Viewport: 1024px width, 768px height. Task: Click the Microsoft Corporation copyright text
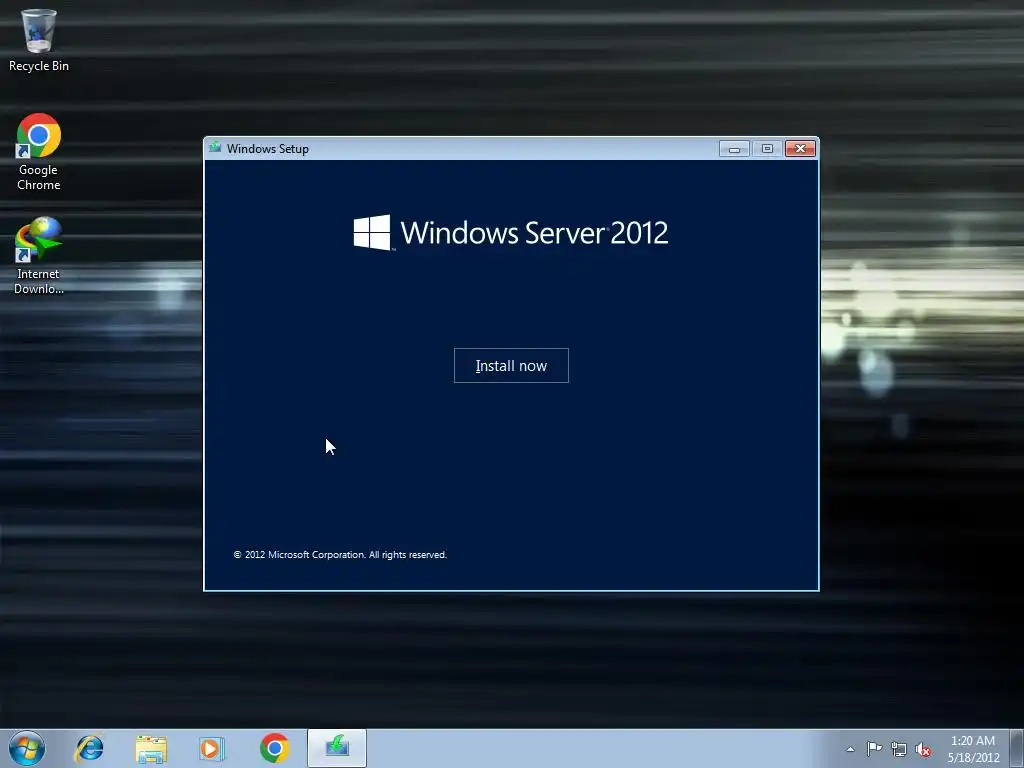tap(340, 554)
